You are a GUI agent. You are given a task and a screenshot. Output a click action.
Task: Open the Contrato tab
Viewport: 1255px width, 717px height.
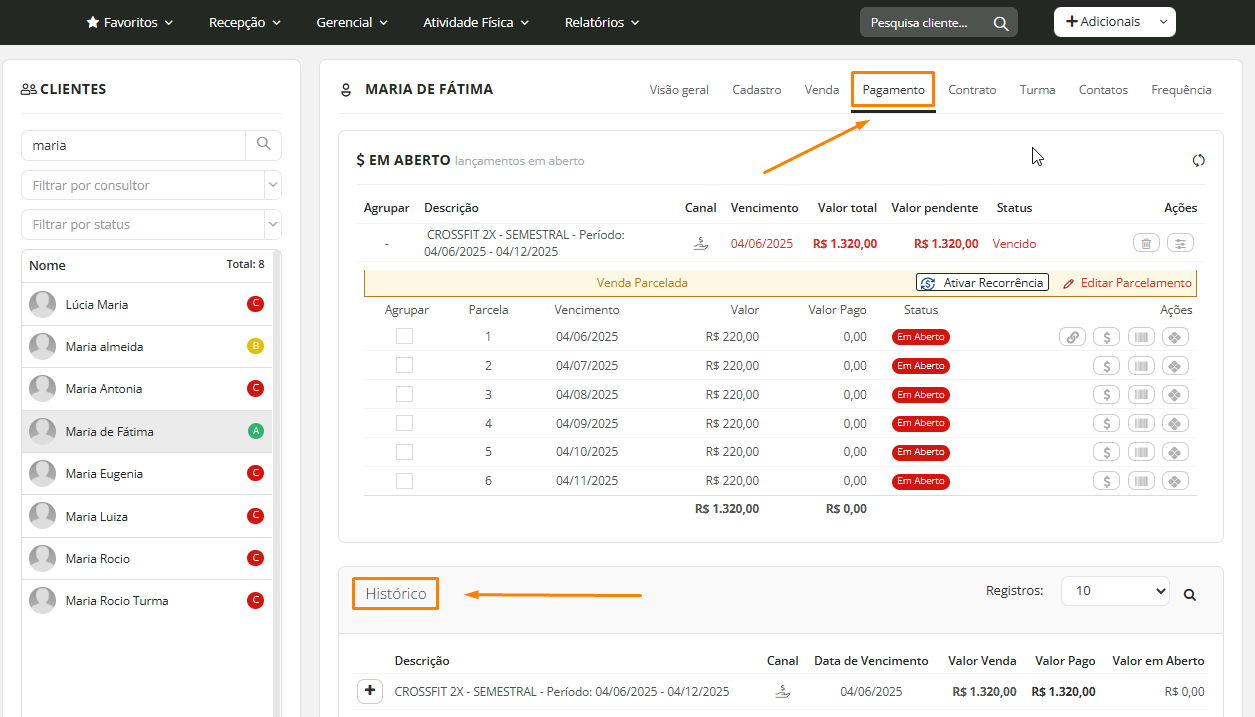(x=972, y=90)
